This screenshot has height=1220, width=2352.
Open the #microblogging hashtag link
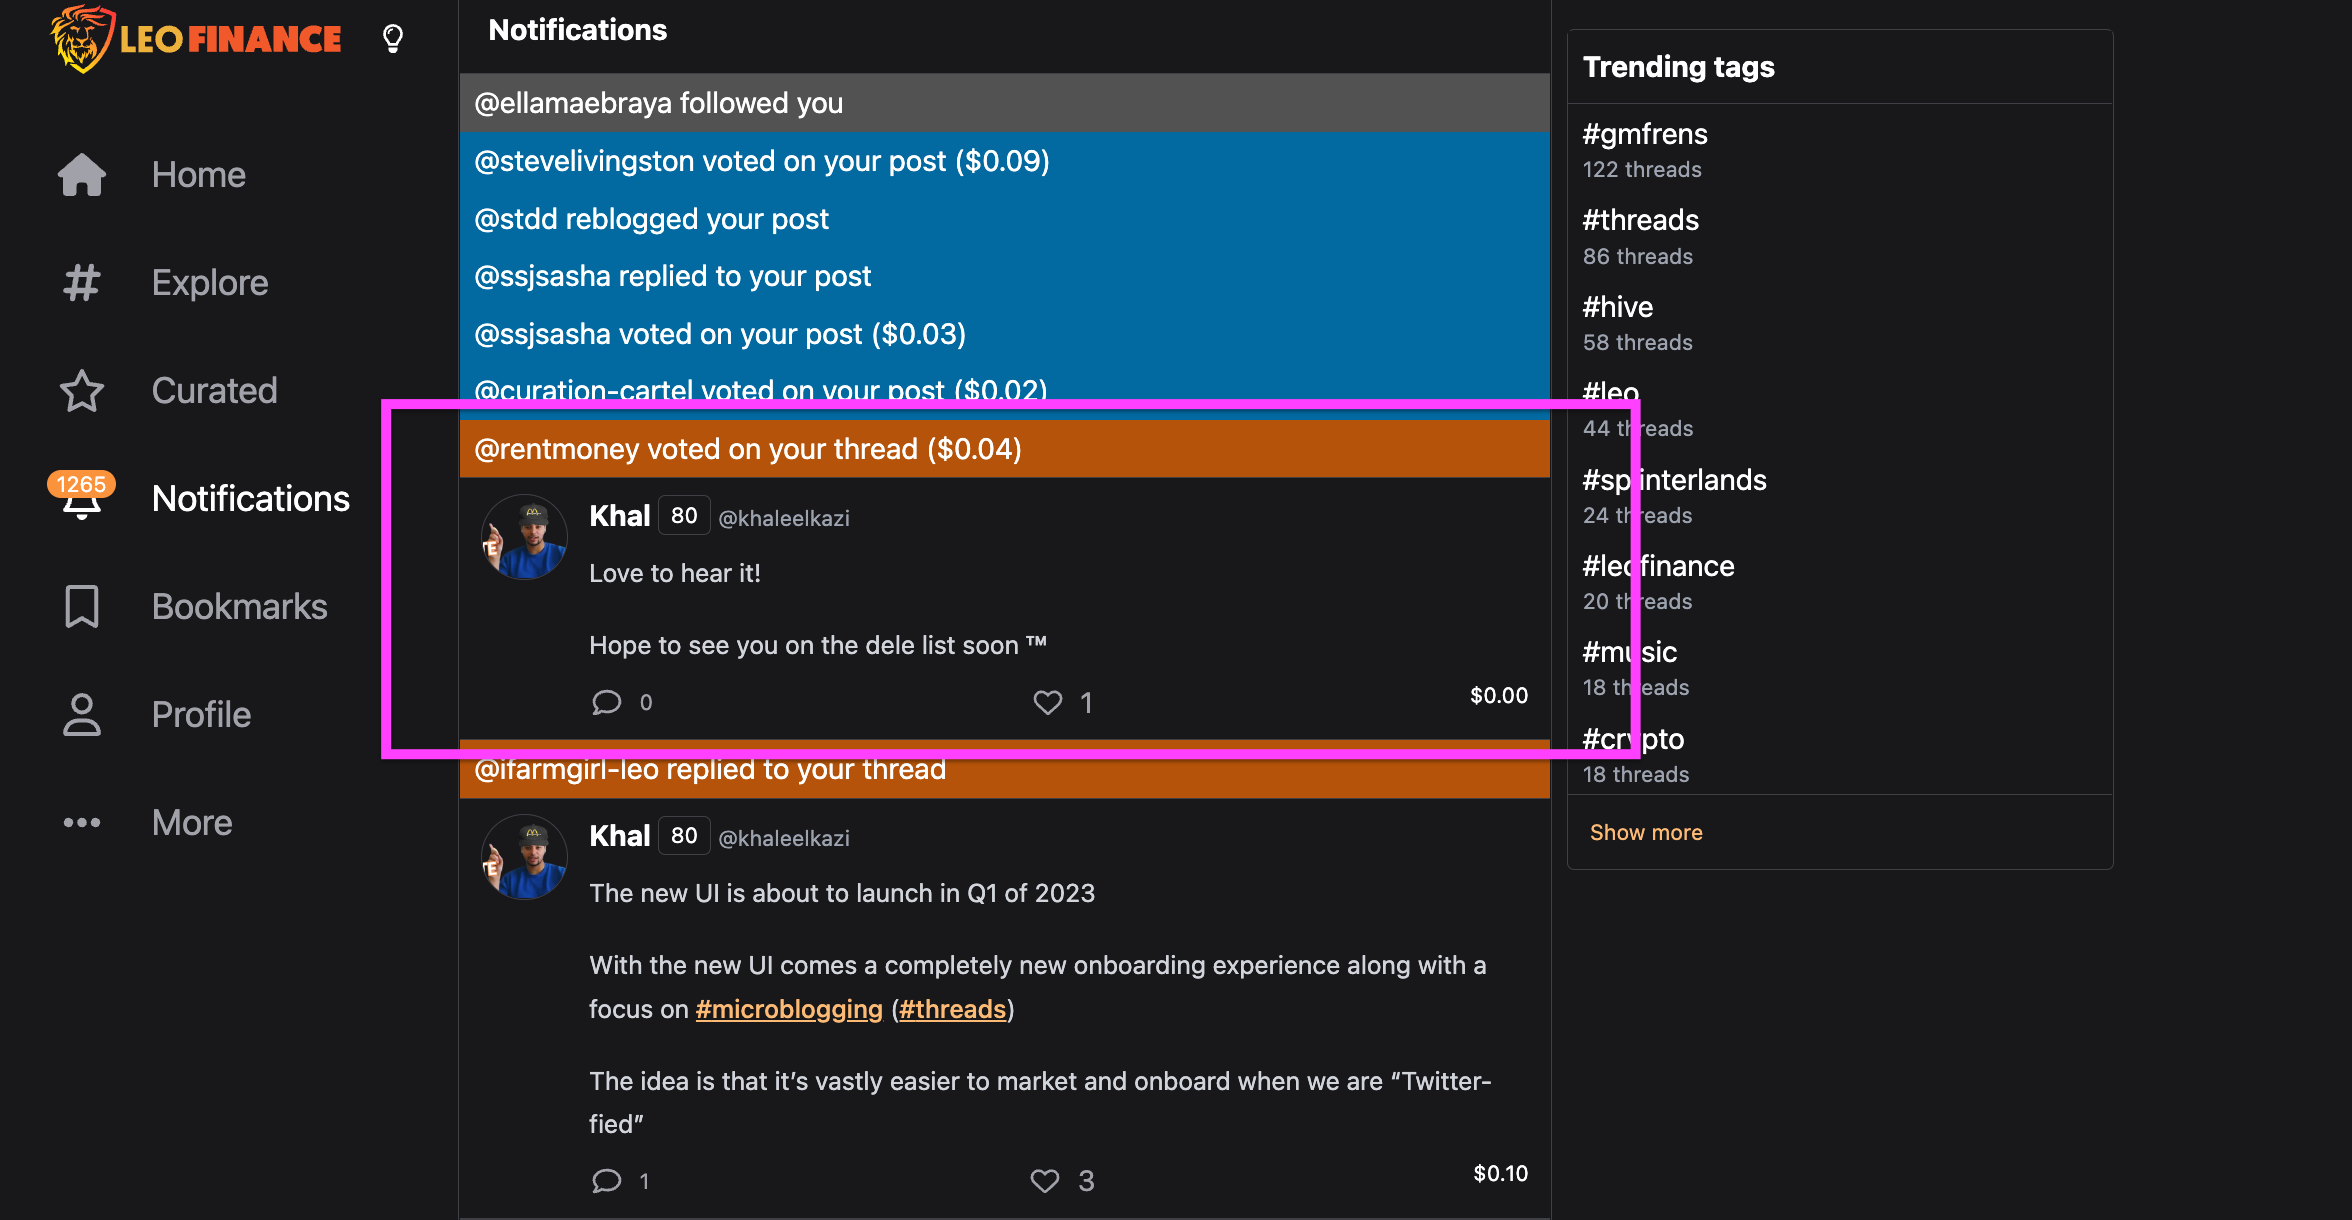[x=788, y=1009]
